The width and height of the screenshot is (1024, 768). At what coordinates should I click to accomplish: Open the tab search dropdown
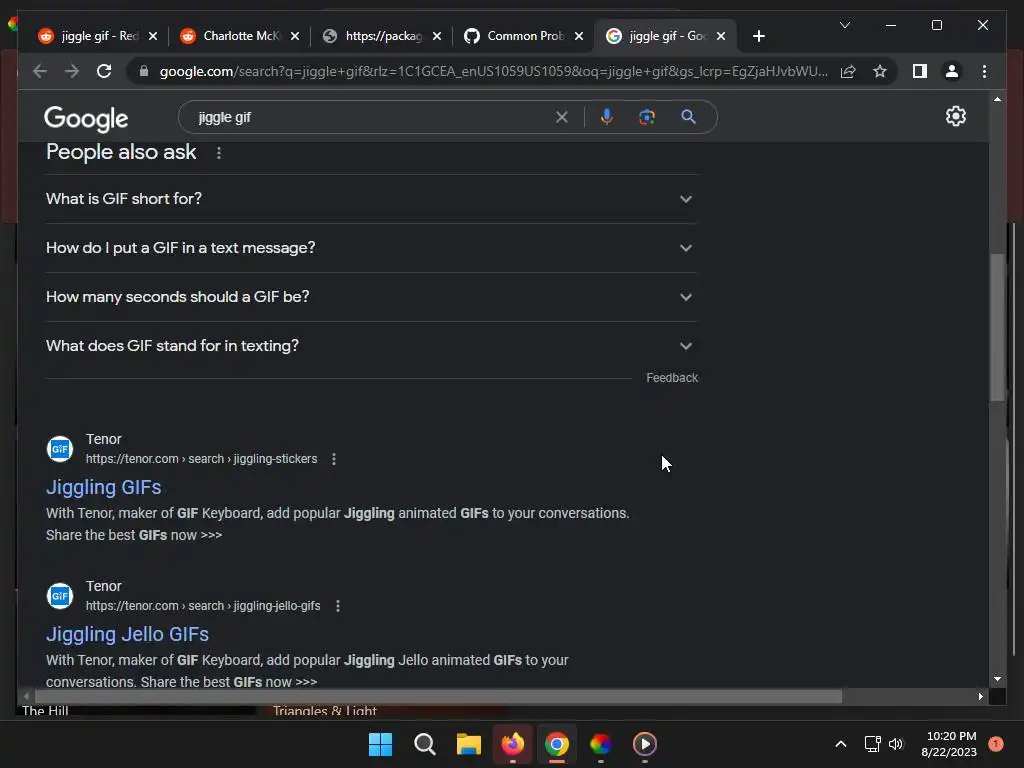(x=844, y=25)
